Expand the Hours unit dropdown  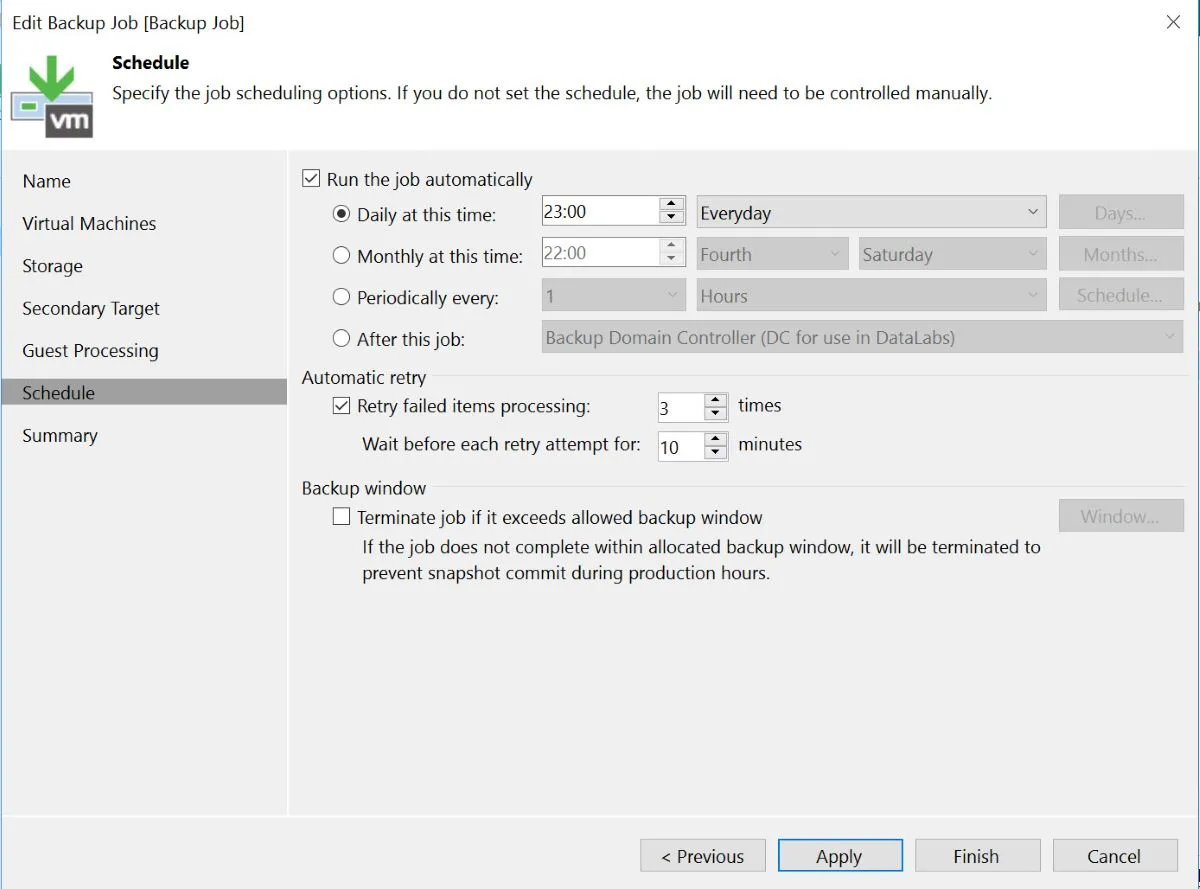coord(871,296)
